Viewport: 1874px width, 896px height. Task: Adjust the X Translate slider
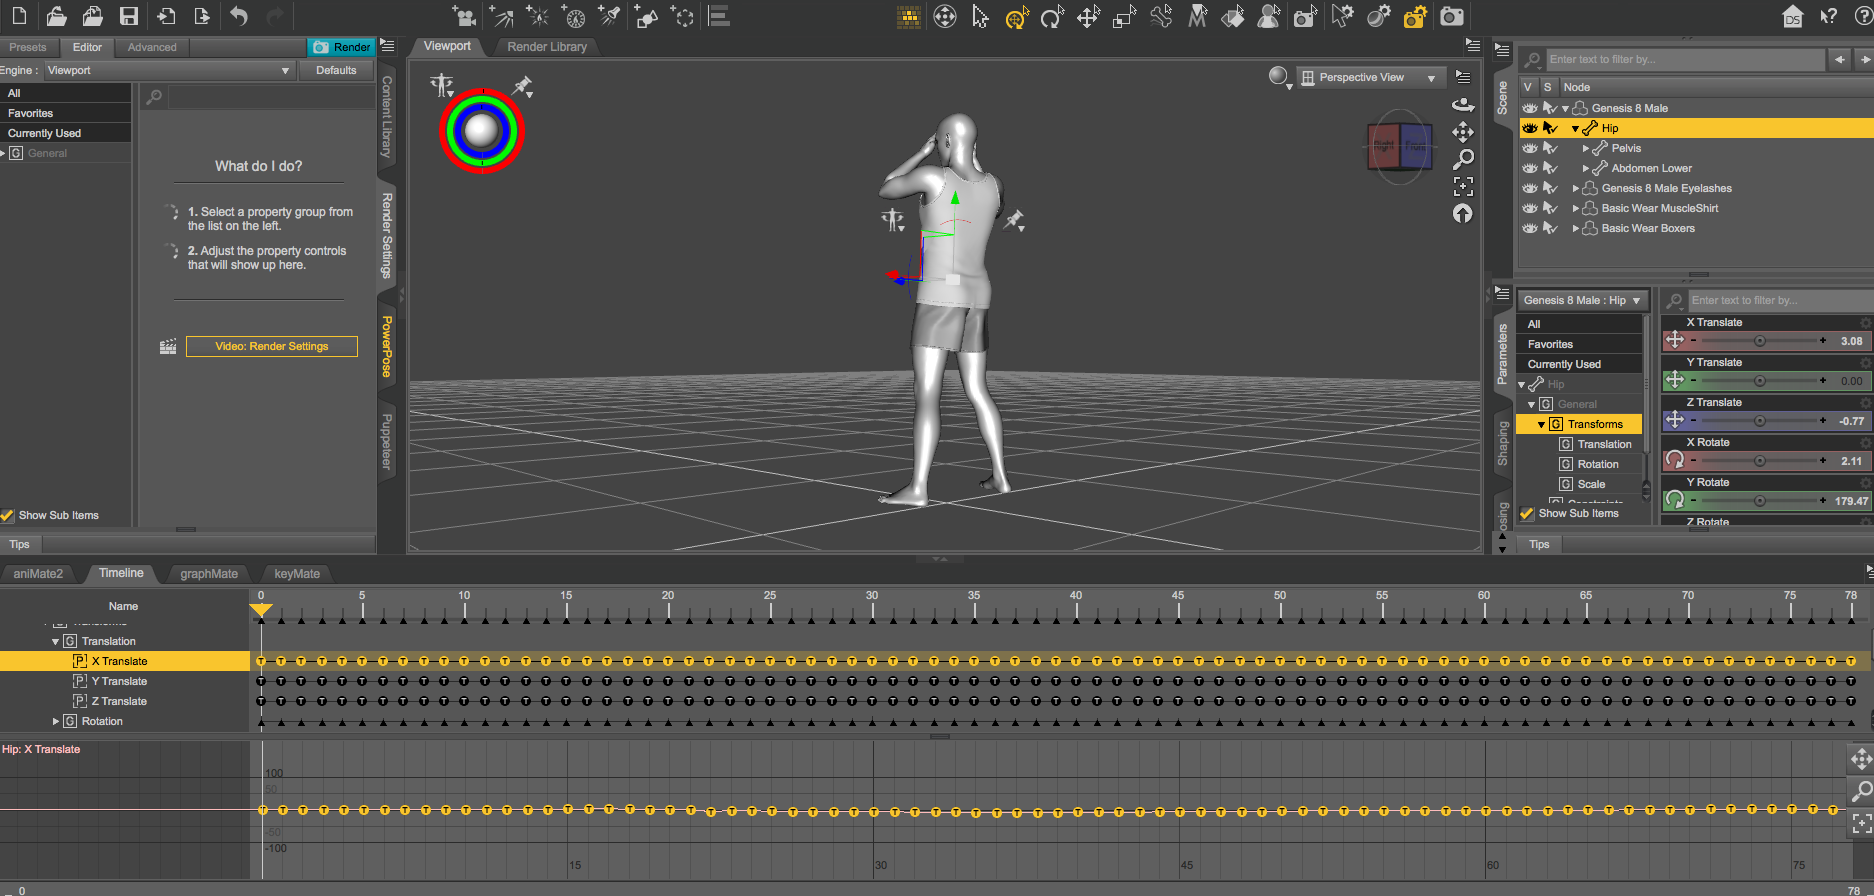click(x=1759, y=341)
